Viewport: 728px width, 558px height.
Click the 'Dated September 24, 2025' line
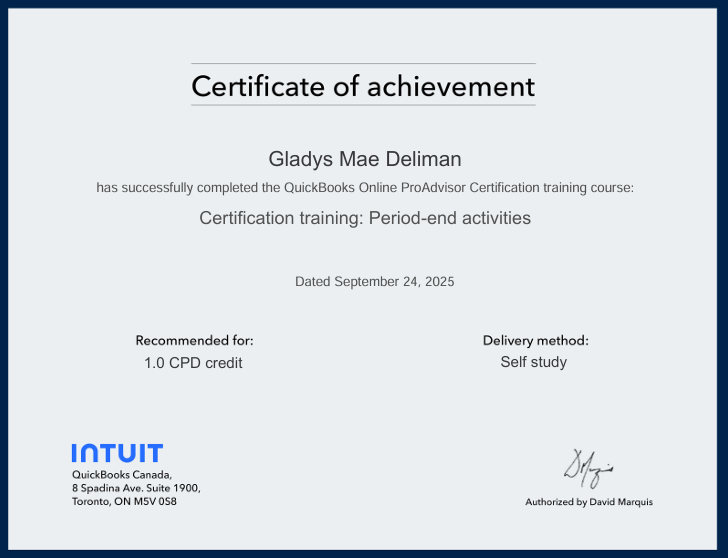375,282
